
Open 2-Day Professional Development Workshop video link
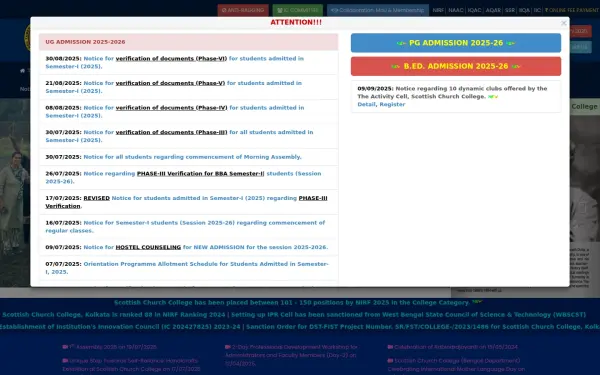pyautogui.click(x=291, y=355)
